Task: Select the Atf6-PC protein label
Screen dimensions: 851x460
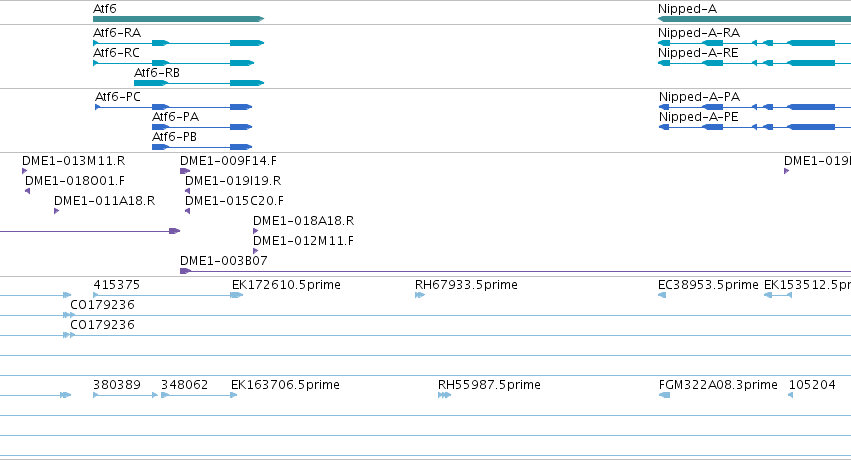Action: tap(118, 97)
